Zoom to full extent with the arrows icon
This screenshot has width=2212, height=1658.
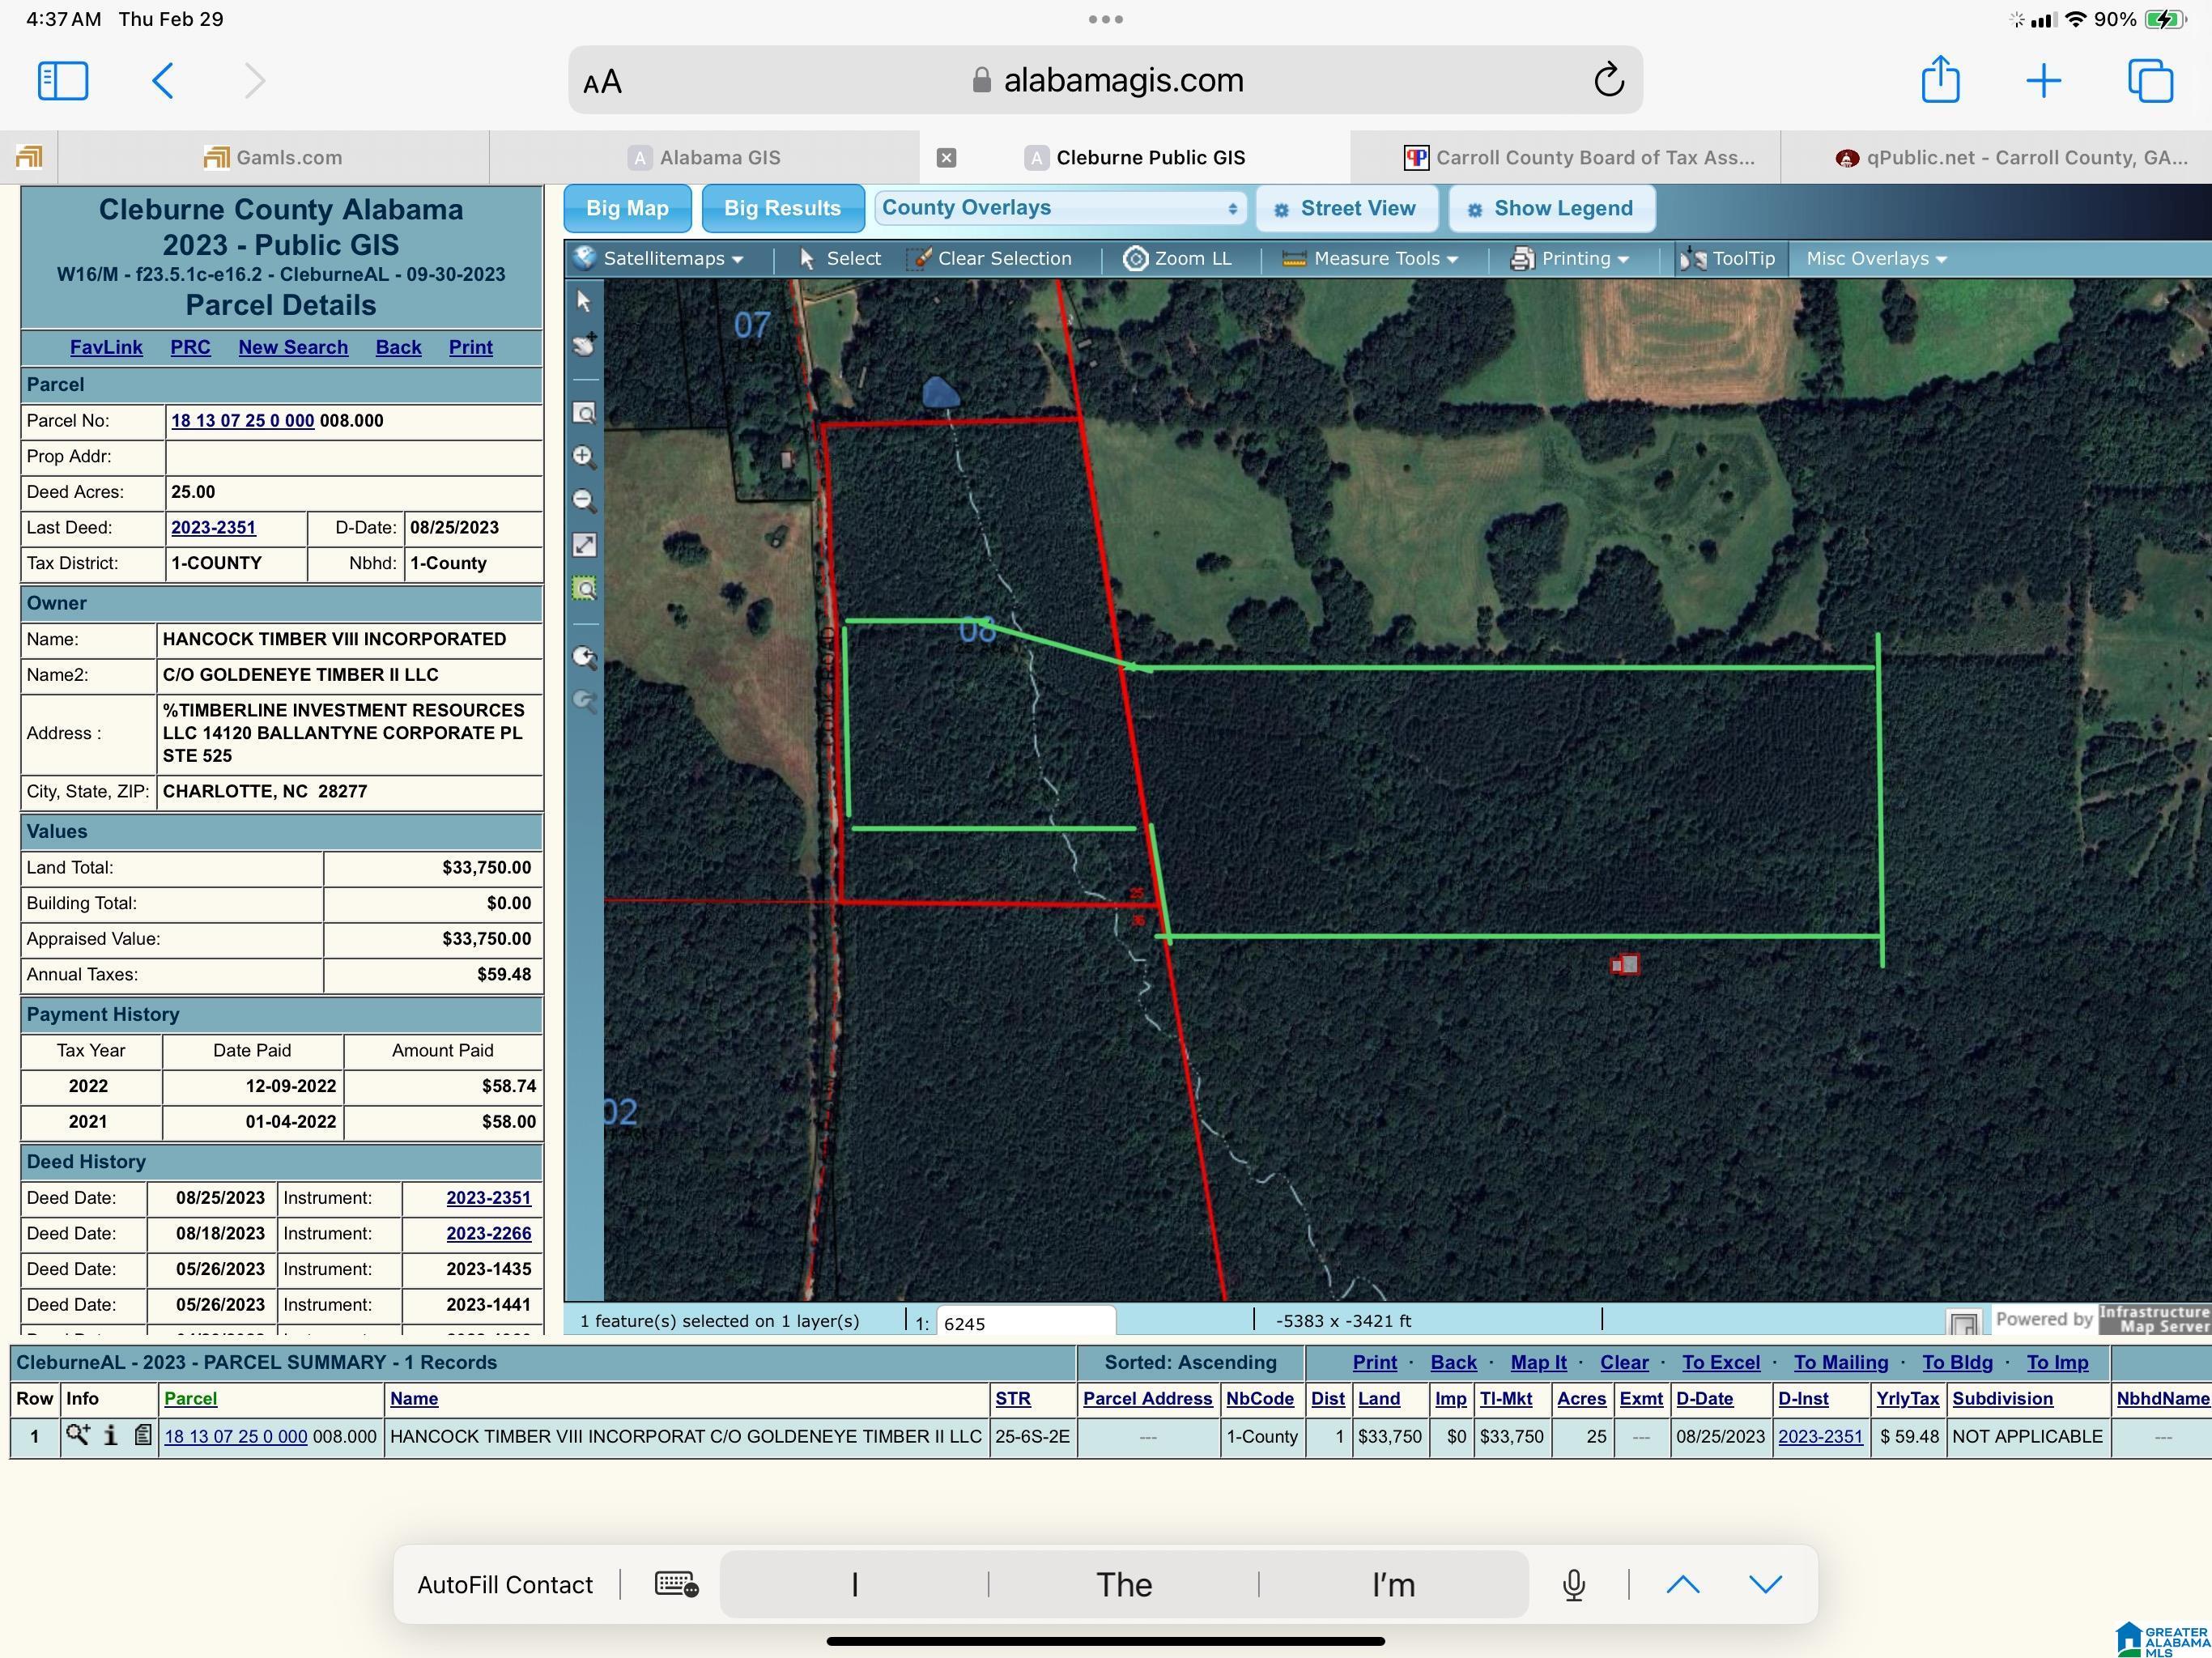pos(585,545)
